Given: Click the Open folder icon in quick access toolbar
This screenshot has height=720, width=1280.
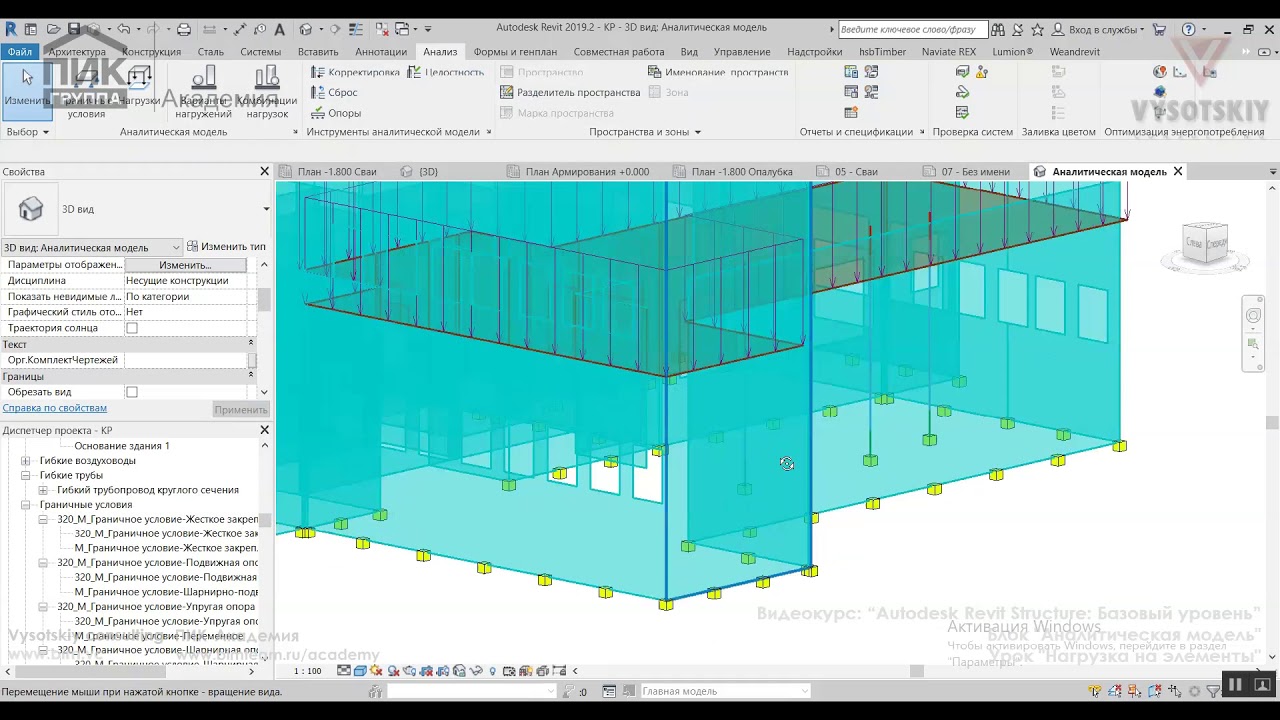Looking at the screenshot, I should coord(52,29).
